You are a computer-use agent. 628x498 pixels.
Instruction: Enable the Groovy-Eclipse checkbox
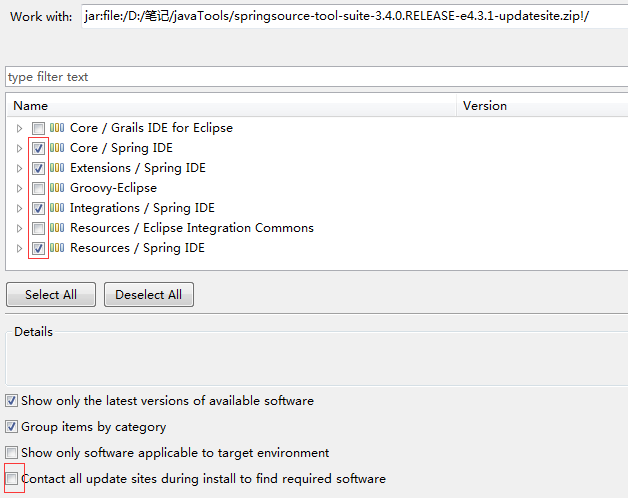pos(38,188)
